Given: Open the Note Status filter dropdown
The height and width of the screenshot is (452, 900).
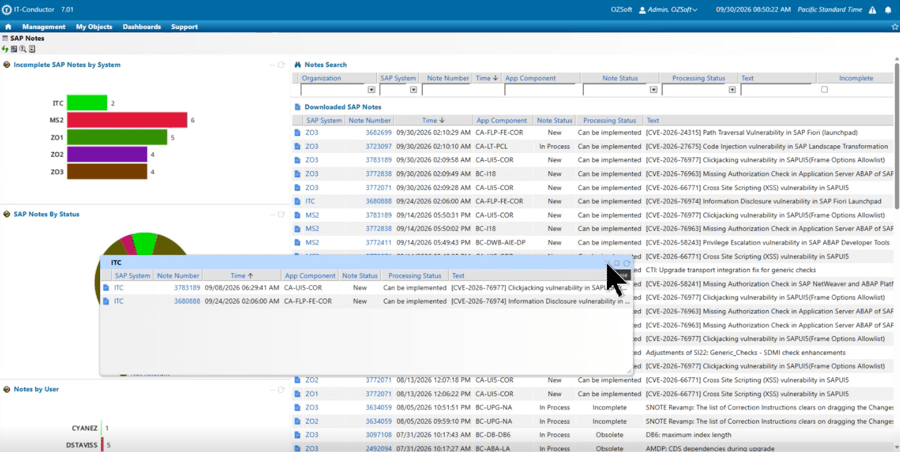Looking at the screenshot, I should point(653,90).
